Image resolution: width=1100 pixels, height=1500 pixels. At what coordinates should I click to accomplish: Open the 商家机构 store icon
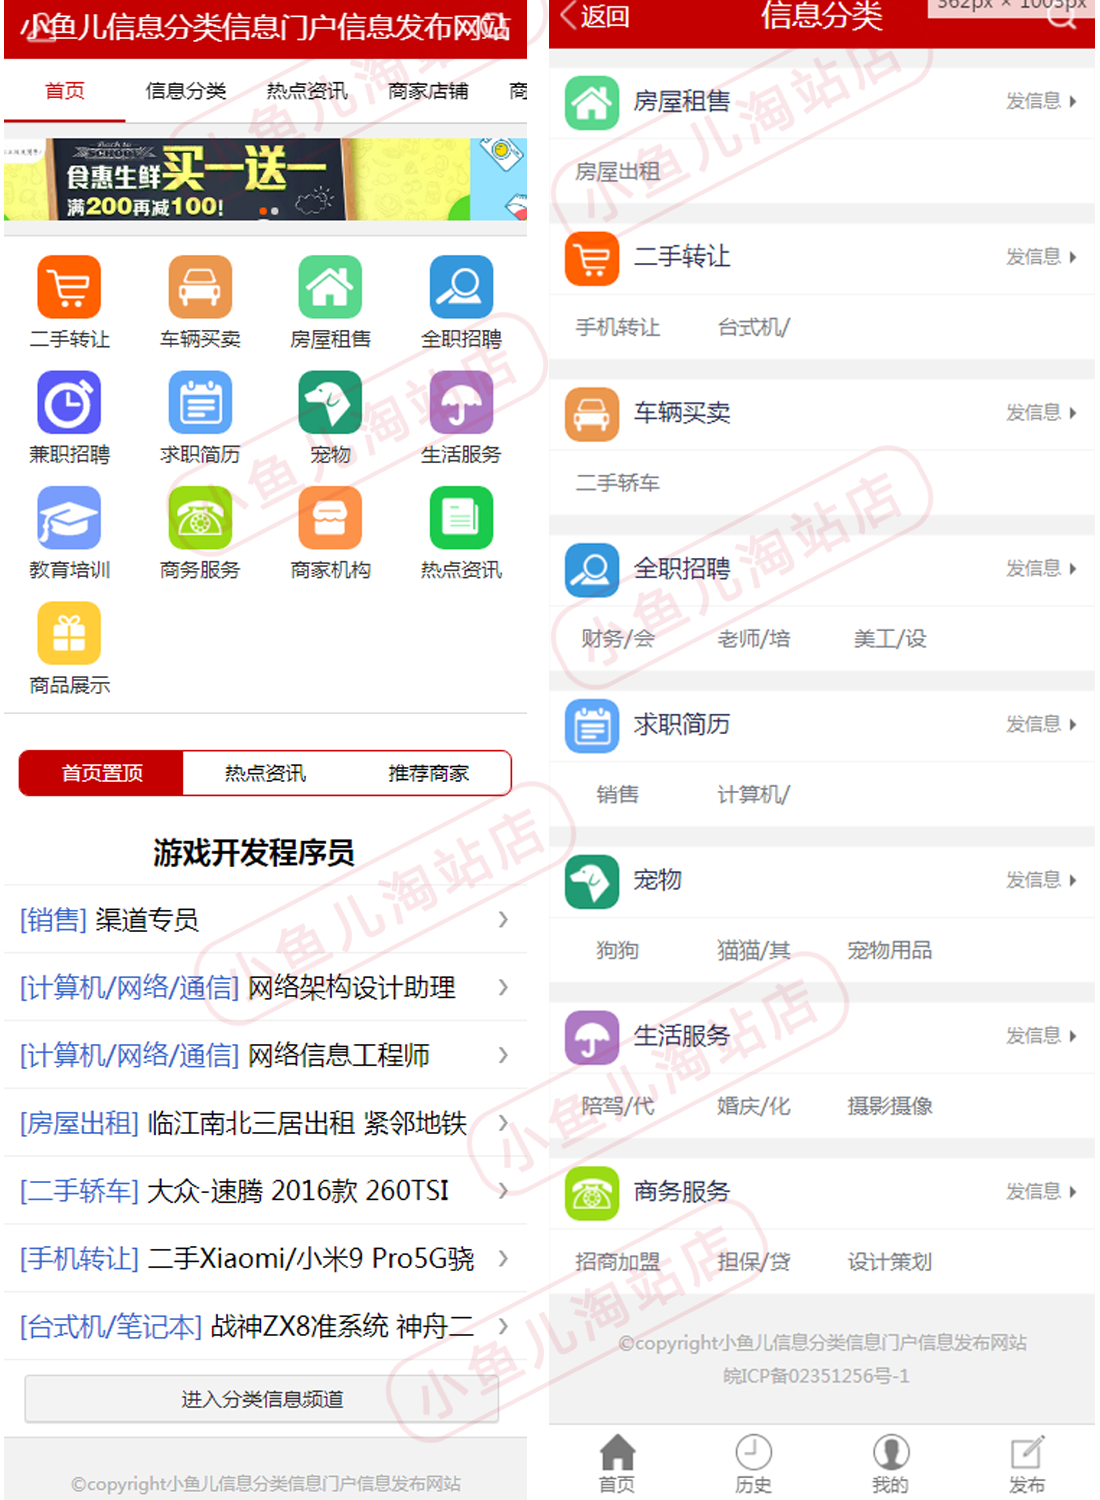click(x=330, y=518)
